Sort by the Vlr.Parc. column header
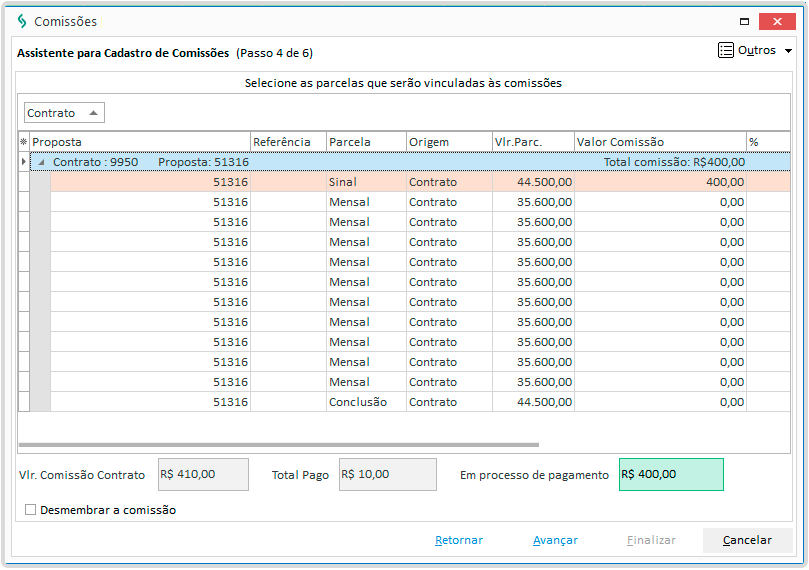The height and width of the screenshot is (570, 809). coord(533,142)
